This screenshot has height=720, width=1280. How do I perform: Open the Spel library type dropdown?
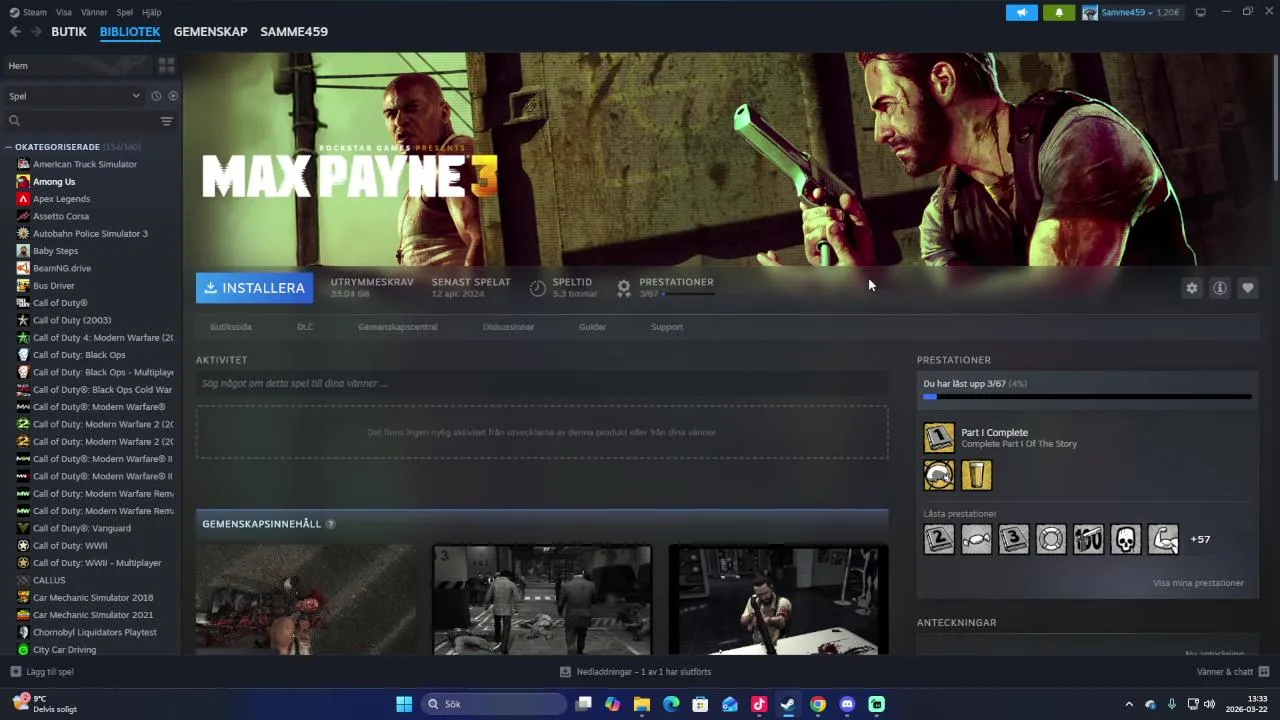click(75, 96)
